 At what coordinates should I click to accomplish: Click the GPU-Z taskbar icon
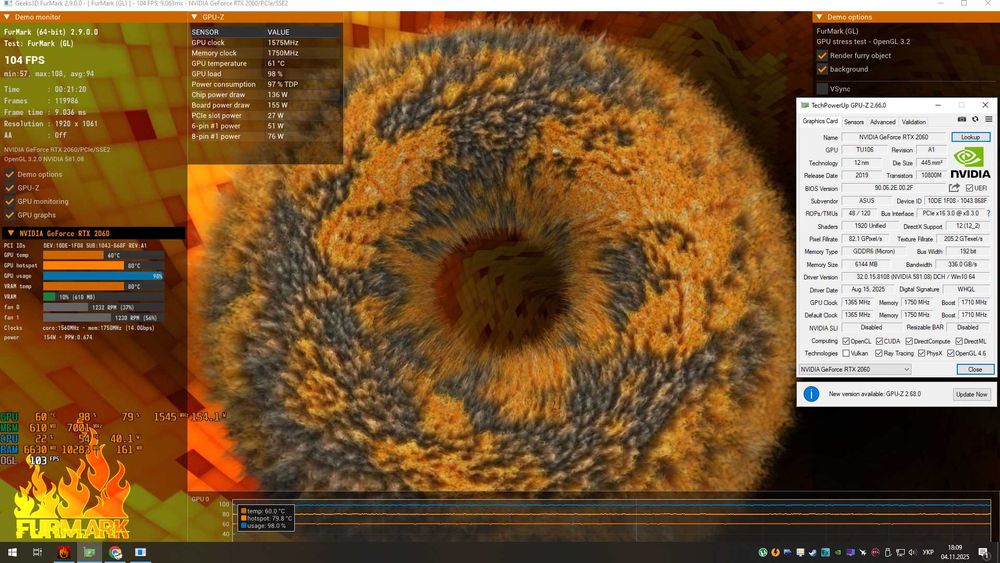click(89, 552)
